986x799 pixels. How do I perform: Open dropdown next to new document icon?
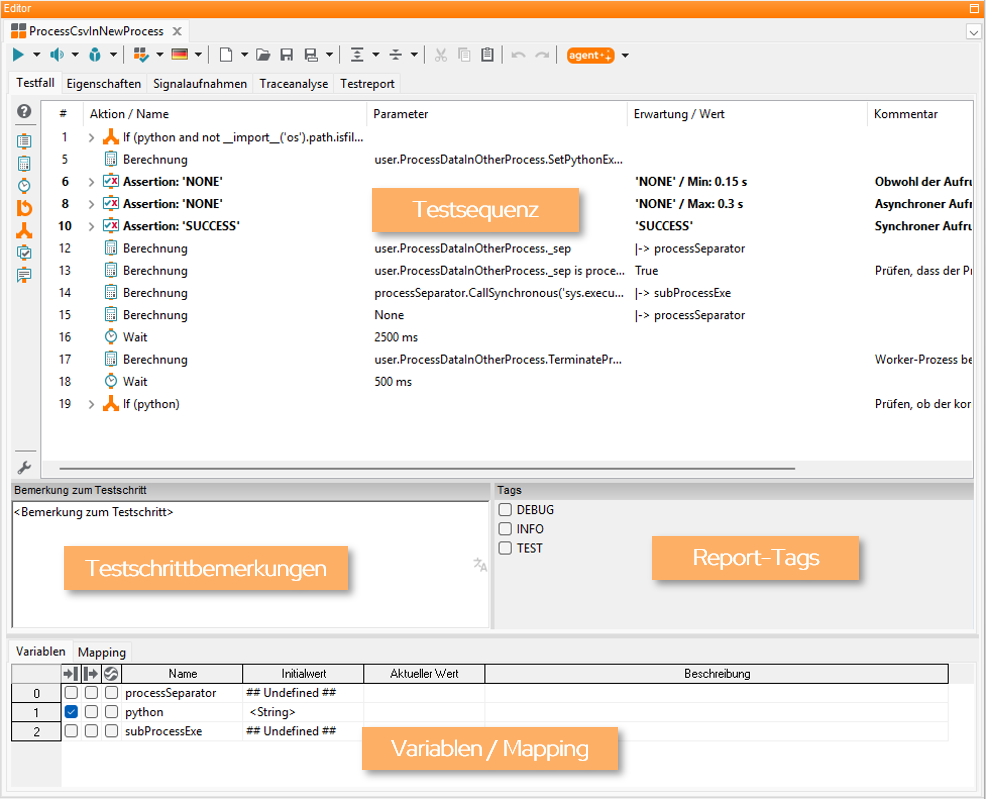point(244,55)
